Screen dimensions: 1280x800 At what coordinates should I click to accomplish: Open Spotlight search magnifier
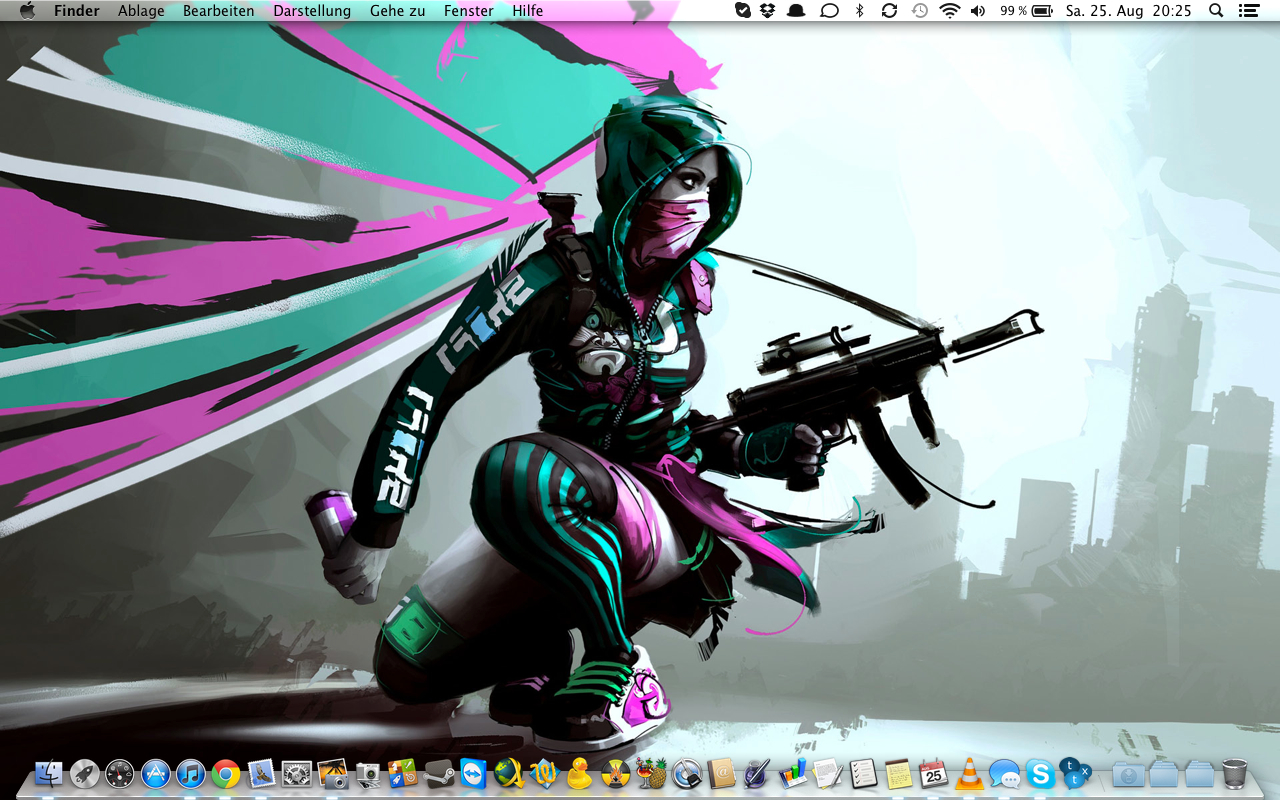pos(1216,11)
